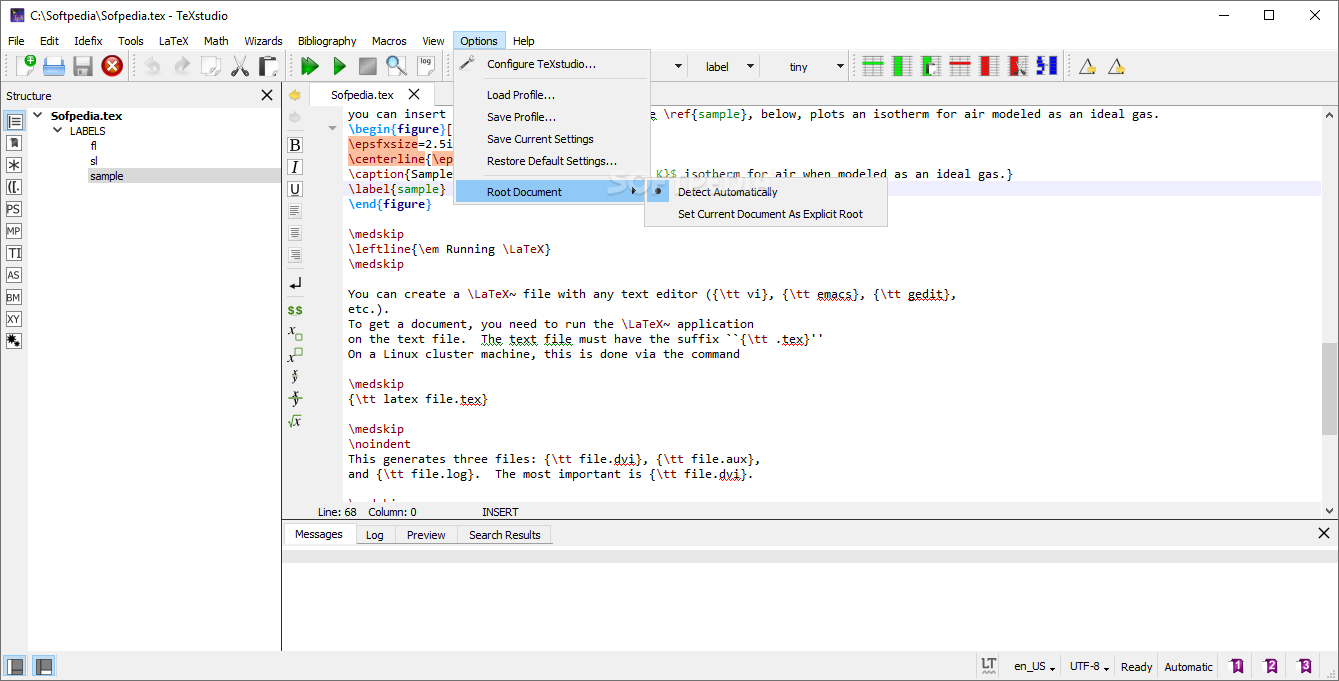Close document using the red X toolbar icon
The image size is (1339, 681).
click(x=112, y=66)
